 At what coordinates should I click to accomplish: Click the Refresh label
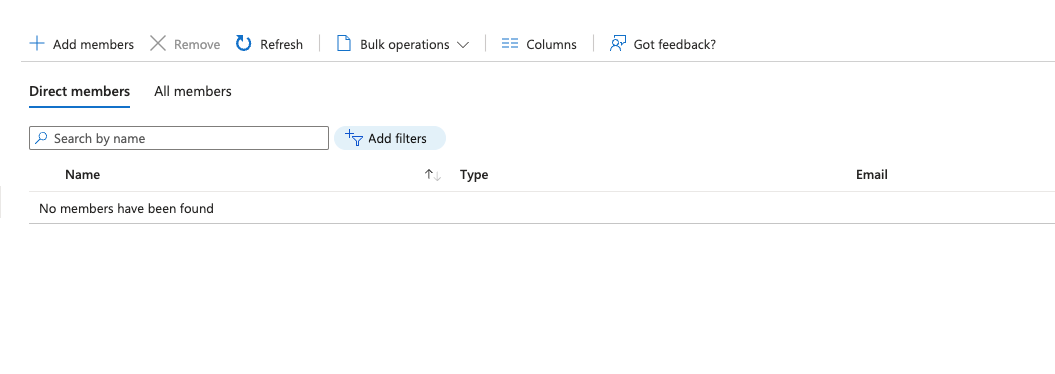coord(281,44)
